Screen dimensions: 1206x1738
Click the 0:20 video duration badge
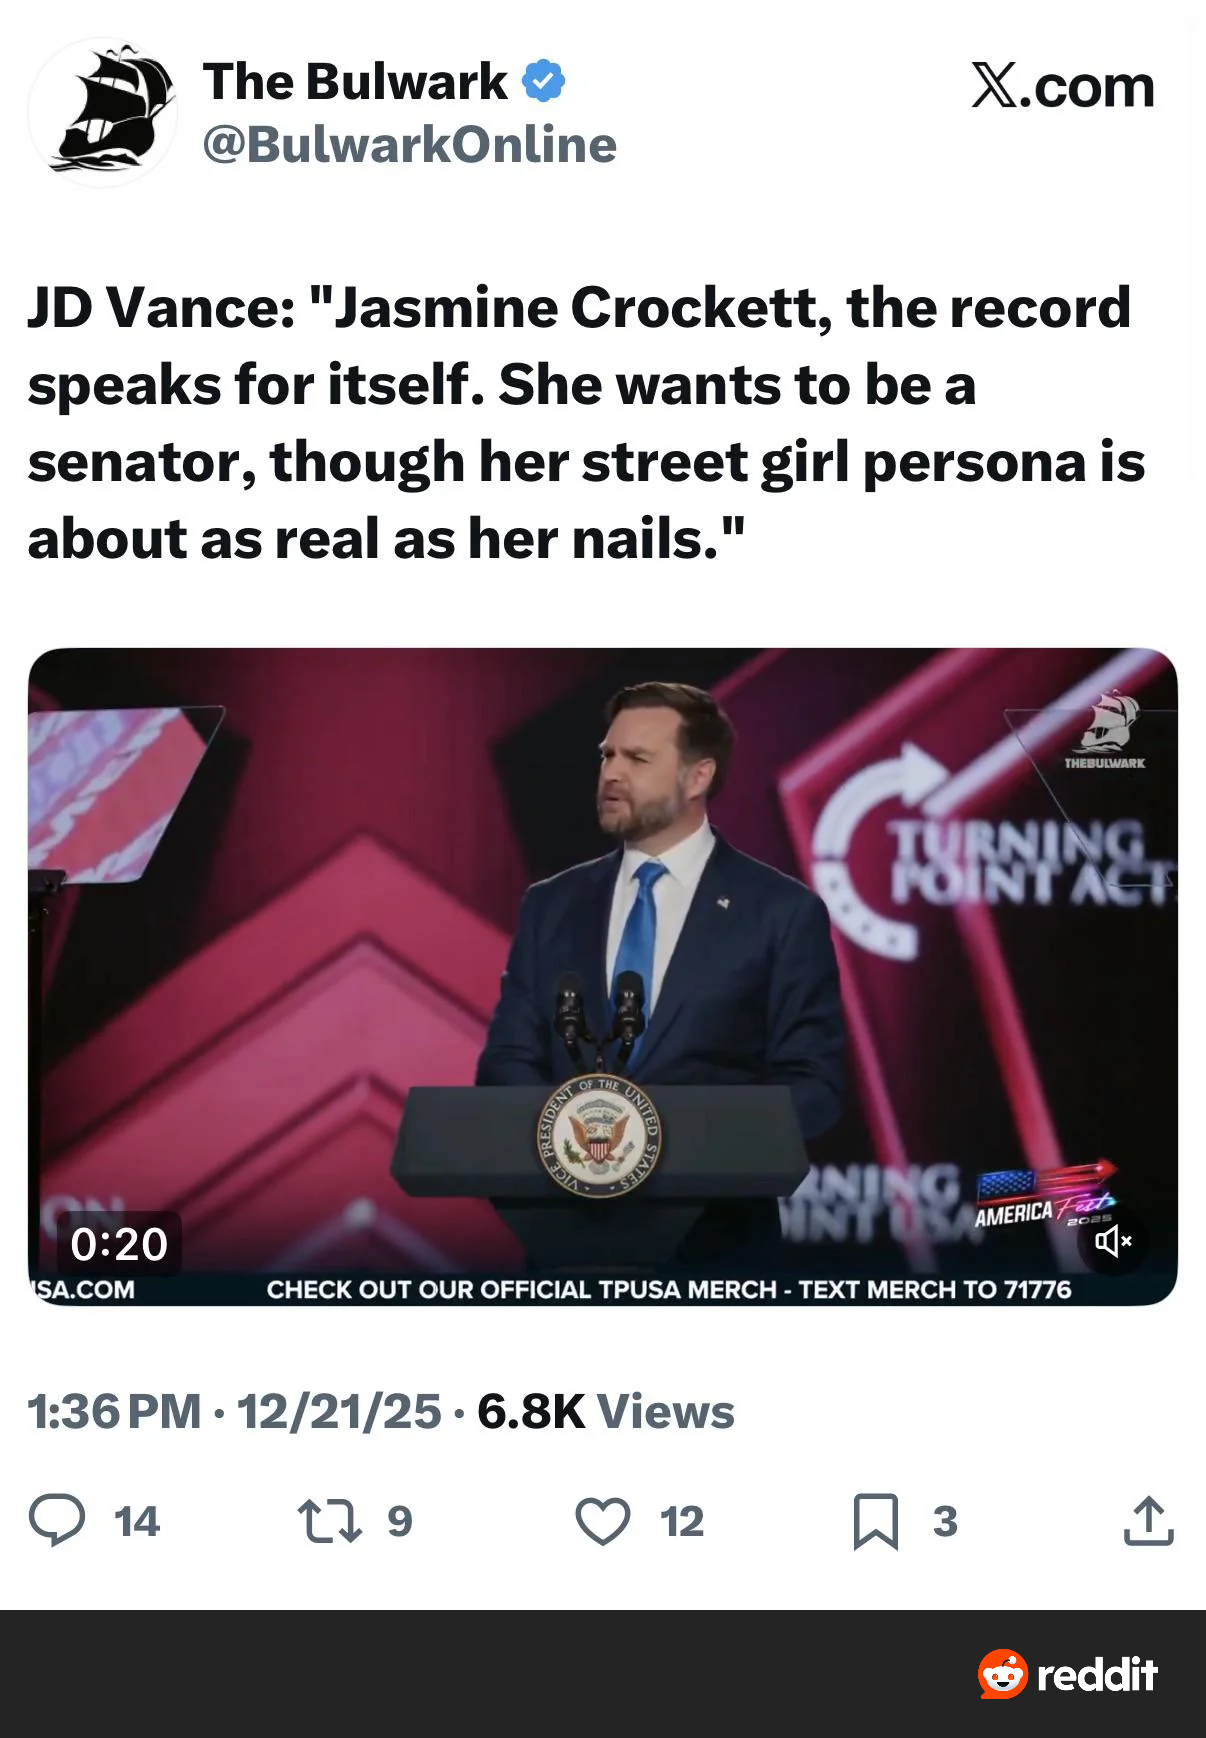click(x=119, y=1244)
